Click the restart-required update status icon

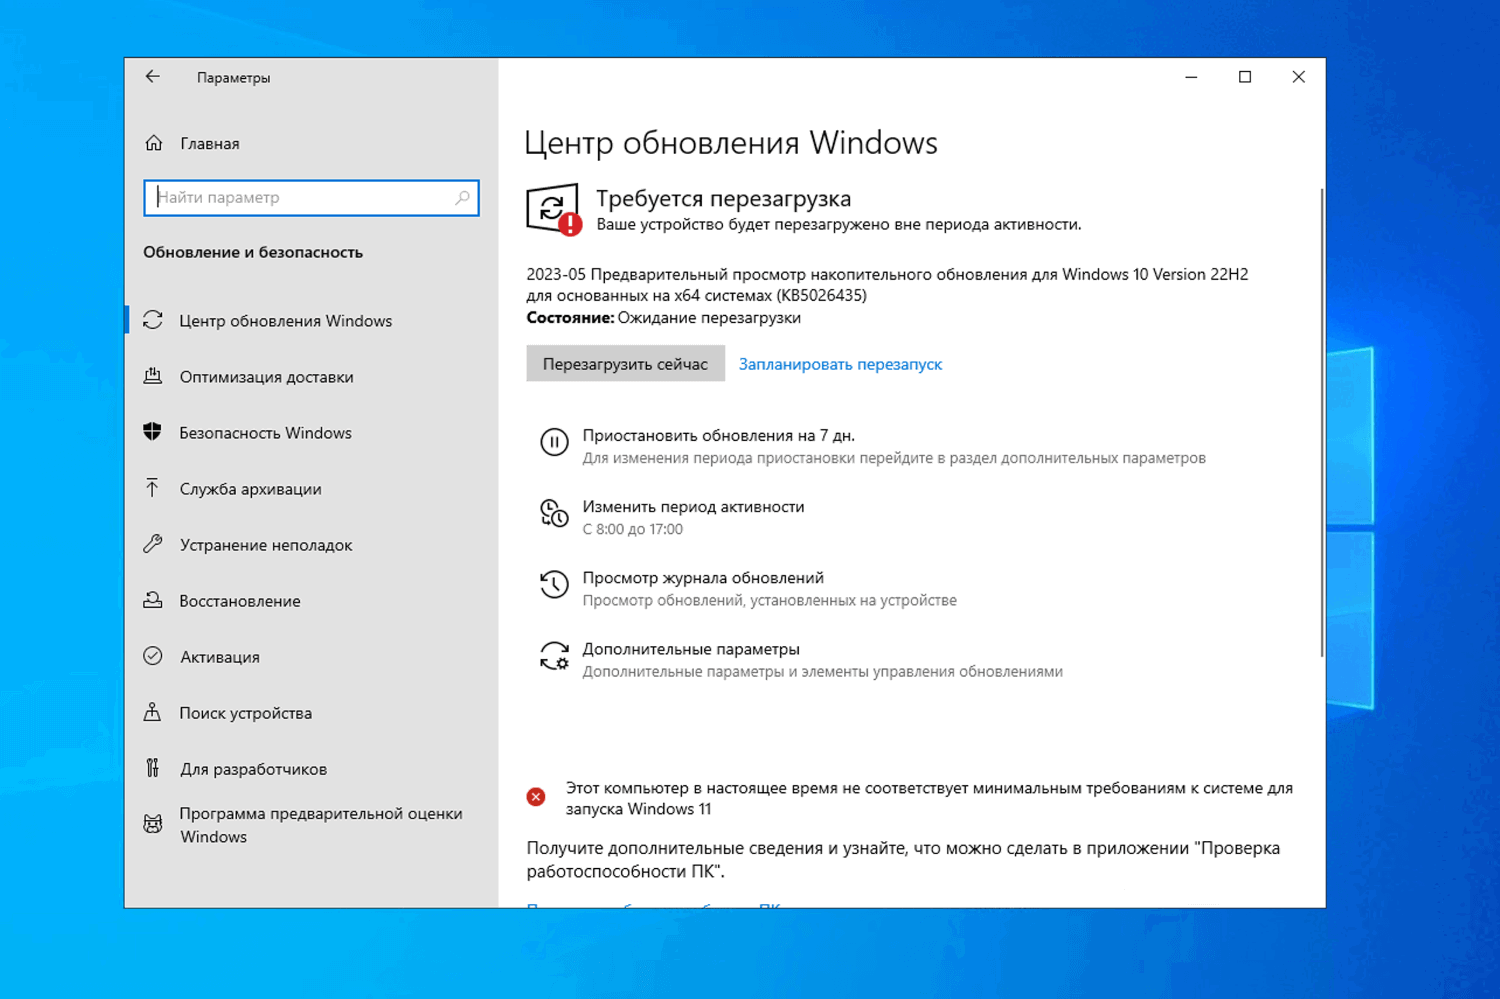554,209
